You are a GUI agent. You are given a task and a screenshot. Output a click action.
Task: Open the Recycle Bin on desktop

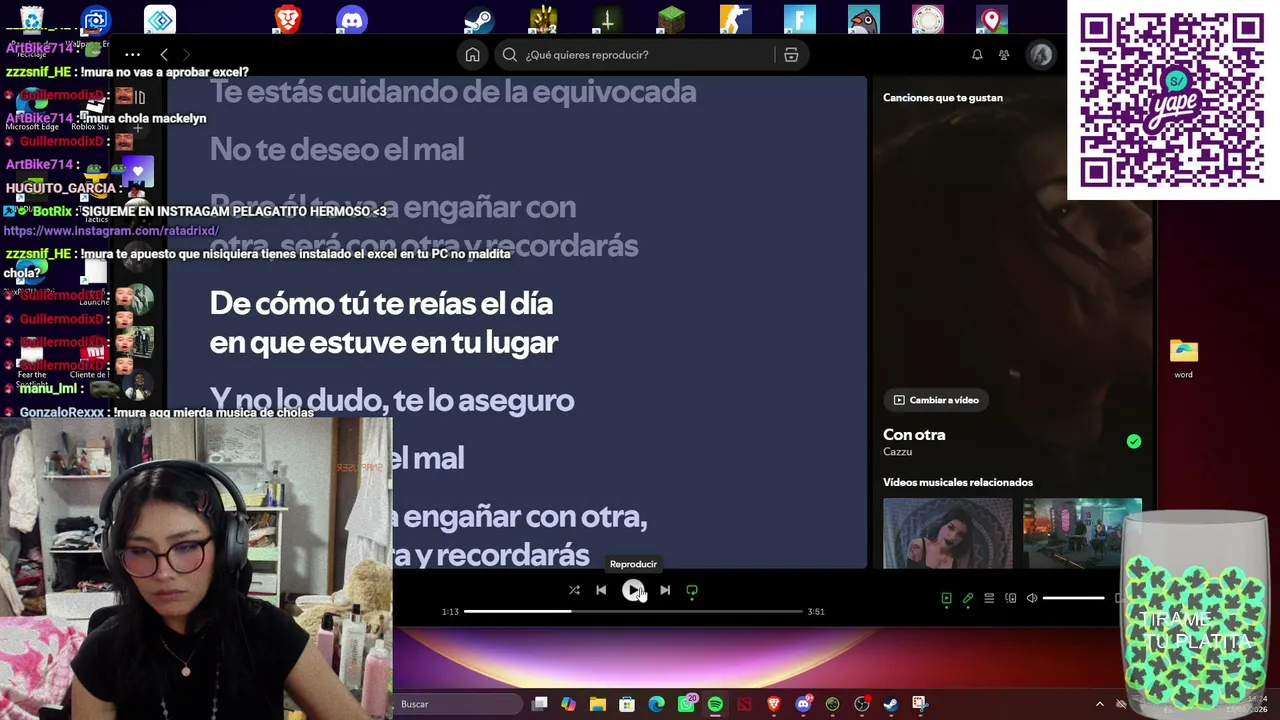point(32,19)
